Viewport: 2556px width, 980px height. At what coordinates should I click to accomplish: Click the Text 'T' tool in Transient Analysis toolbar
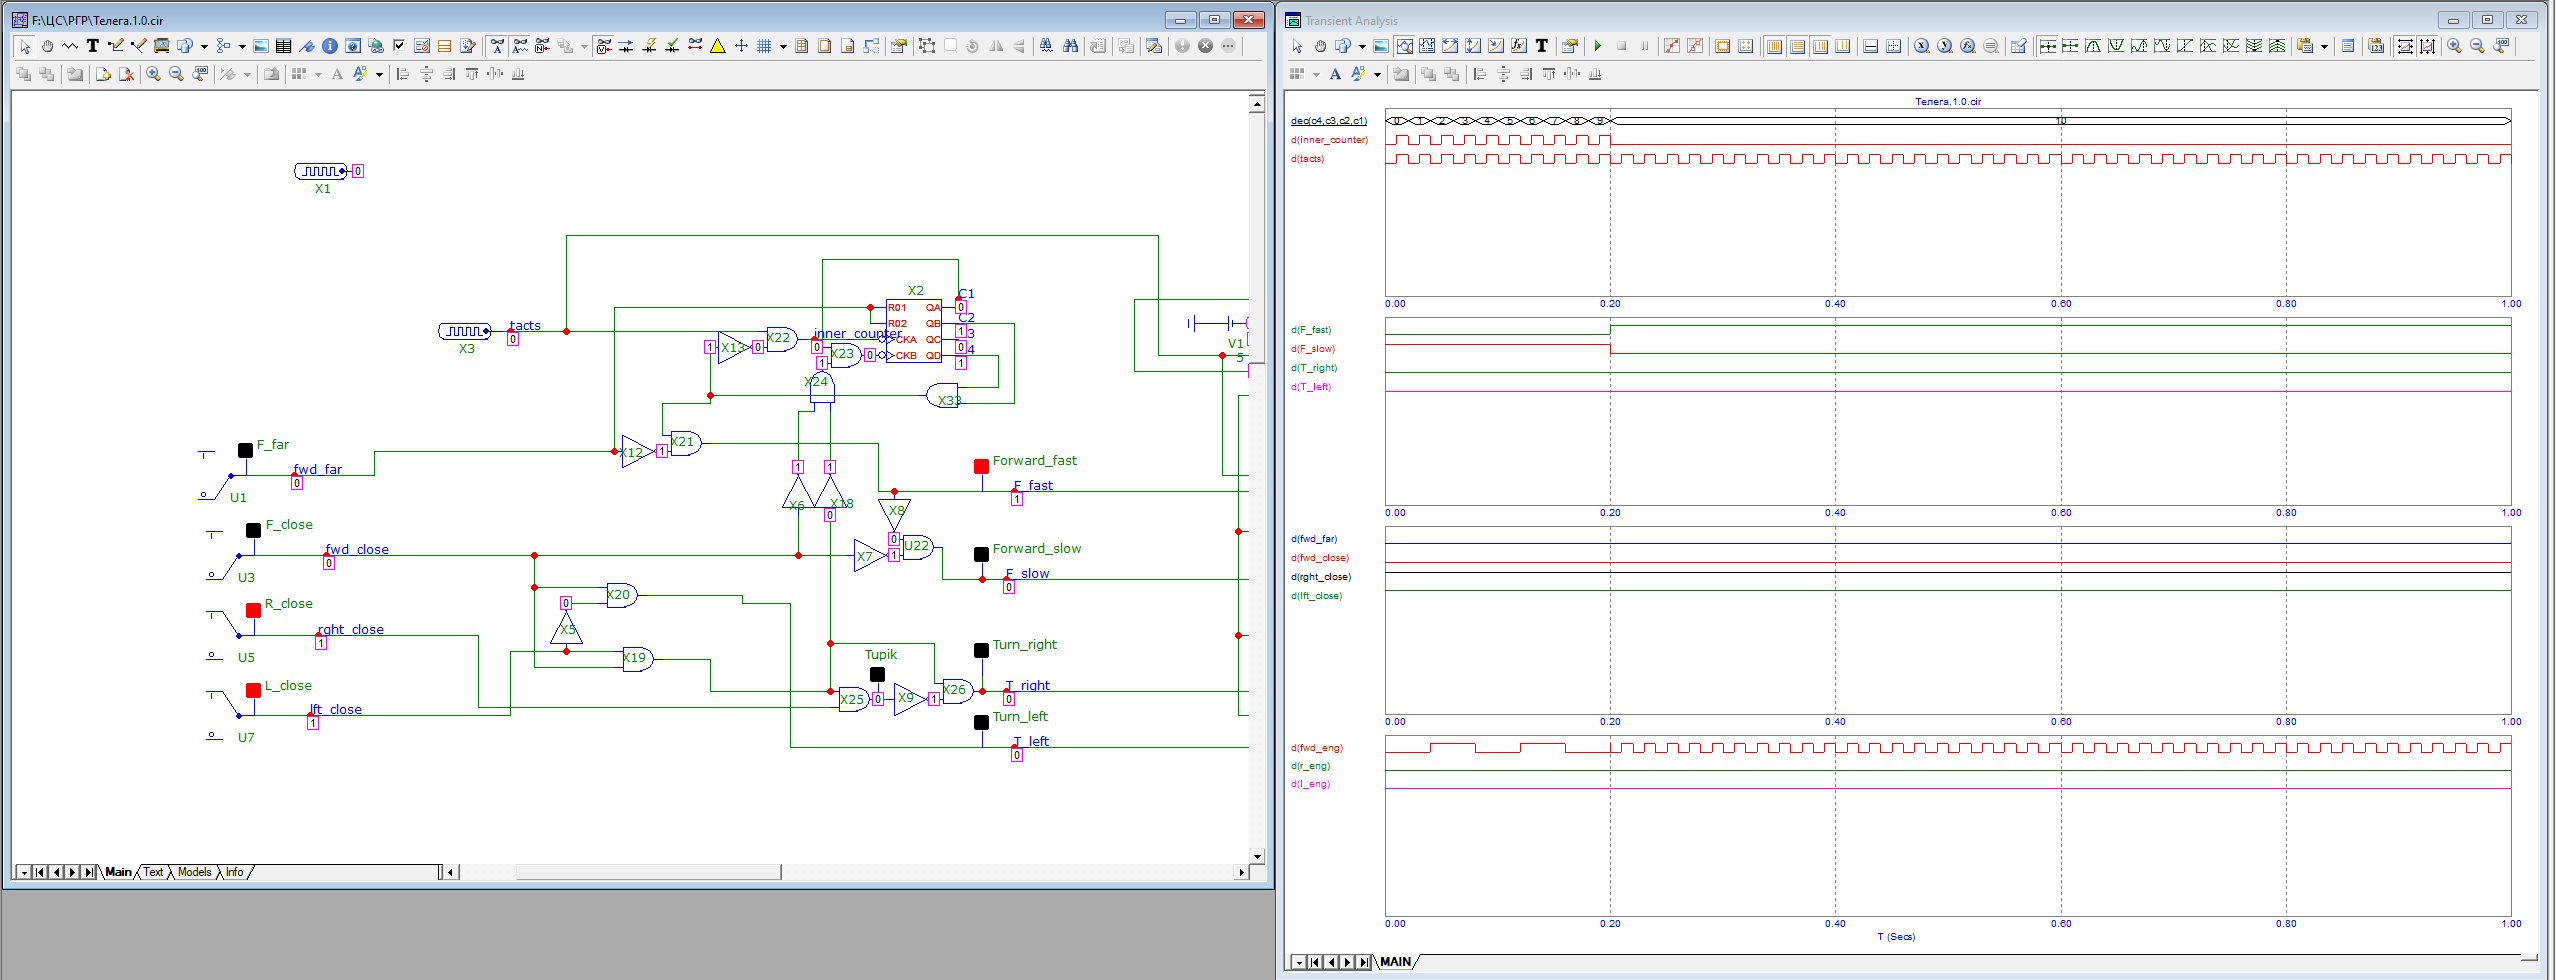click(1542, 46)
